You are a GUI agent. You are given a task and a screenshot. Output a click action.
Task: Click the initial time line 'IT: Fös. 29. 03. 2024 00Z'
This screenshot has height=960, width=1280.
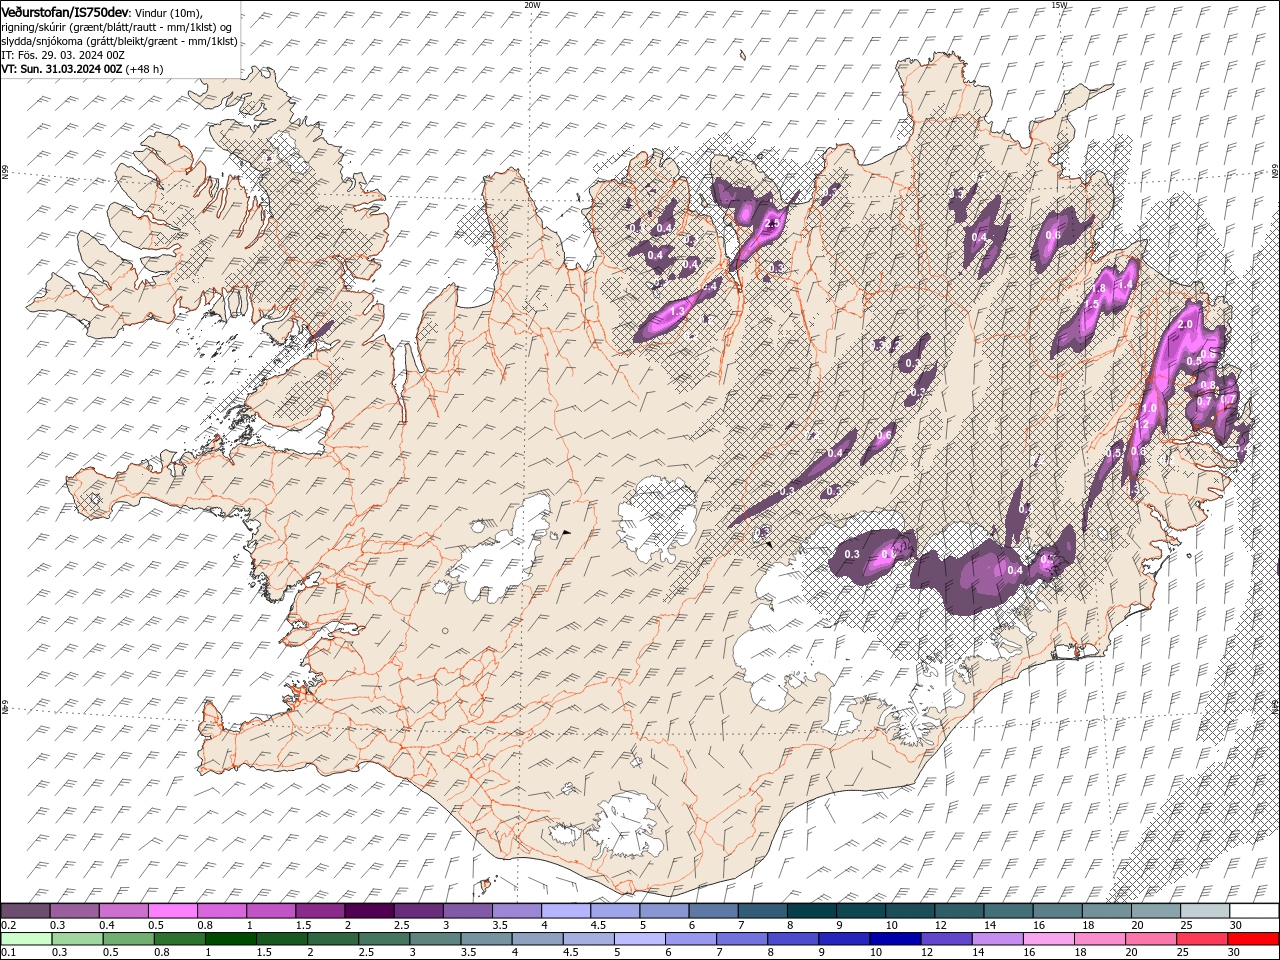(63, 55)
